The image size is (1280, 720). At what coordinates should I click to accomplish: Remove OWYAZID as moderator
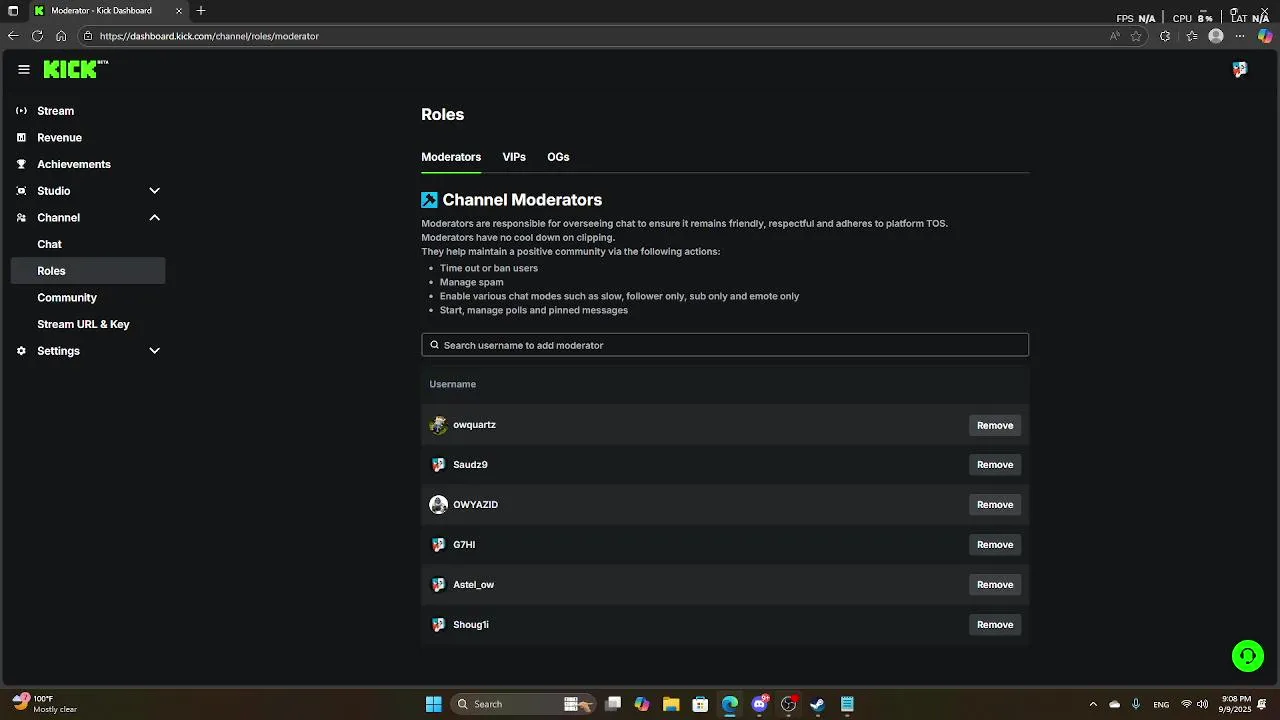pos(995,505)
